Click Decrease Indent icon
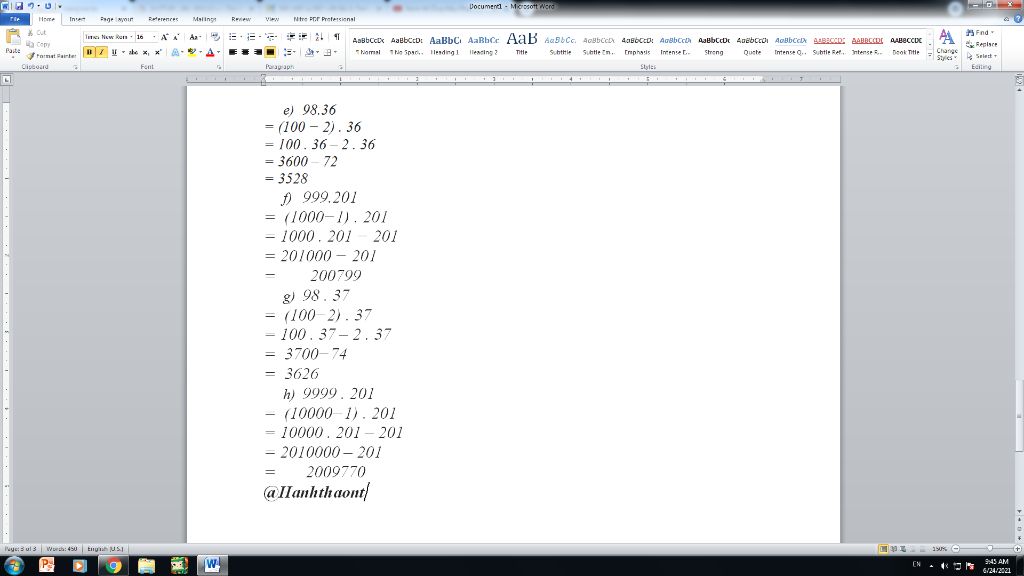1024x576 pixels. [291, 37]
